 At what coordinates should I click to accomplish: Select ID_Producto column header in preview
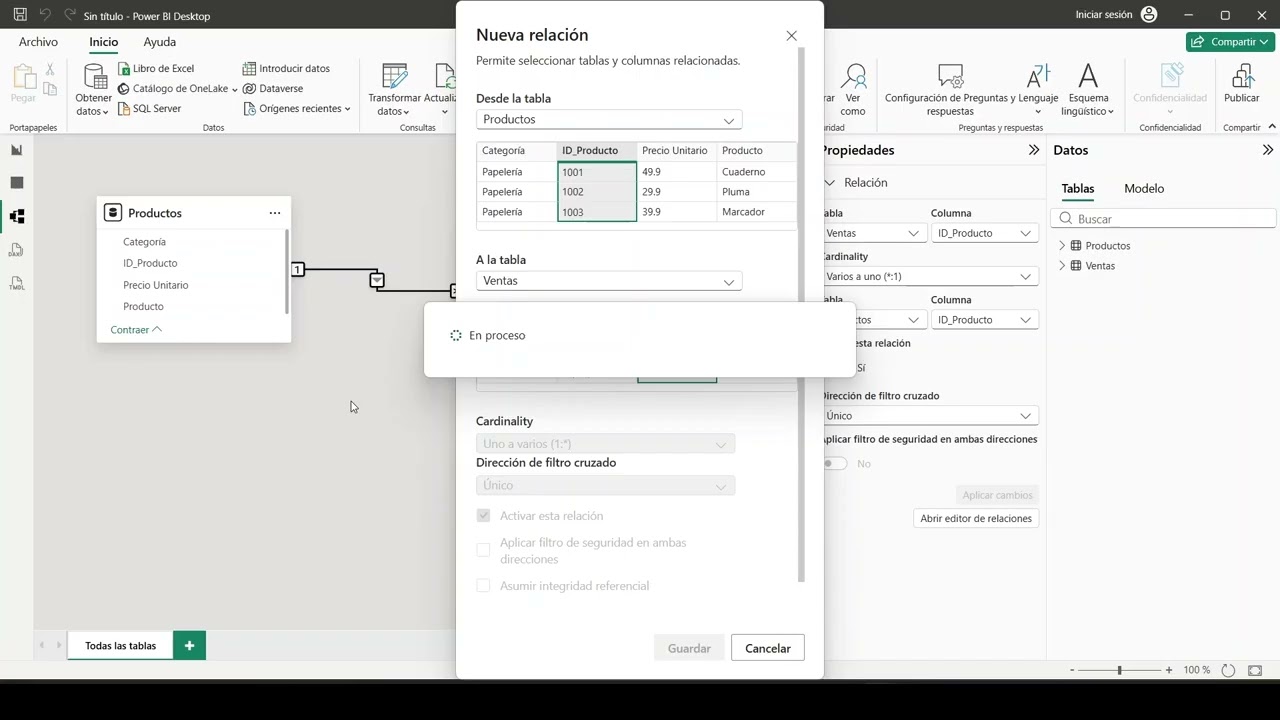pos(596,151)
